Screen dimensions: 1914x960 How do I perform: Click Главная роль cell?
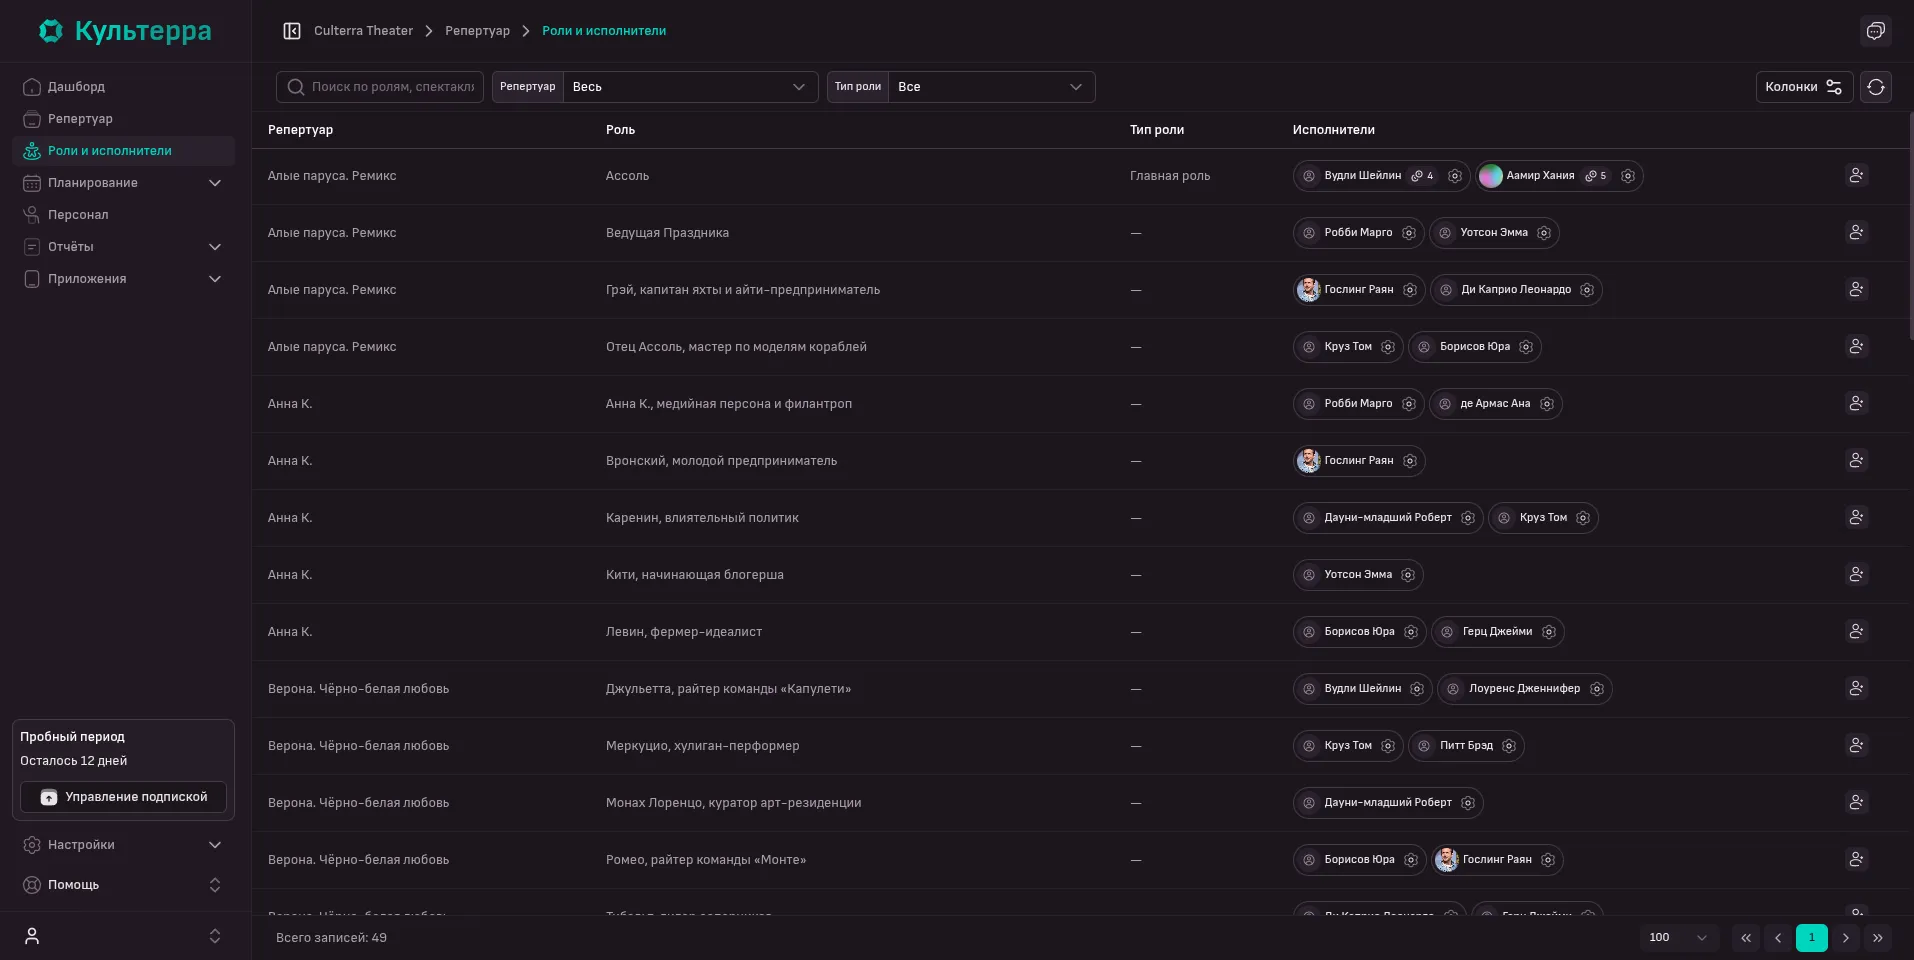pyautogui.click(x=1170, y=176)
